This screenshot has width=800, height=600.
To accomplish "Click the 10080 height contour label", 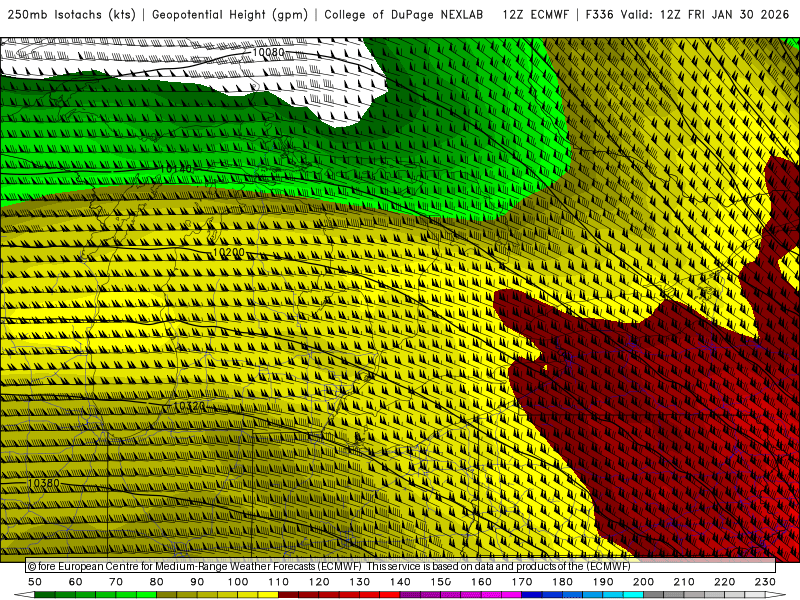I will (x=268, y=53).
